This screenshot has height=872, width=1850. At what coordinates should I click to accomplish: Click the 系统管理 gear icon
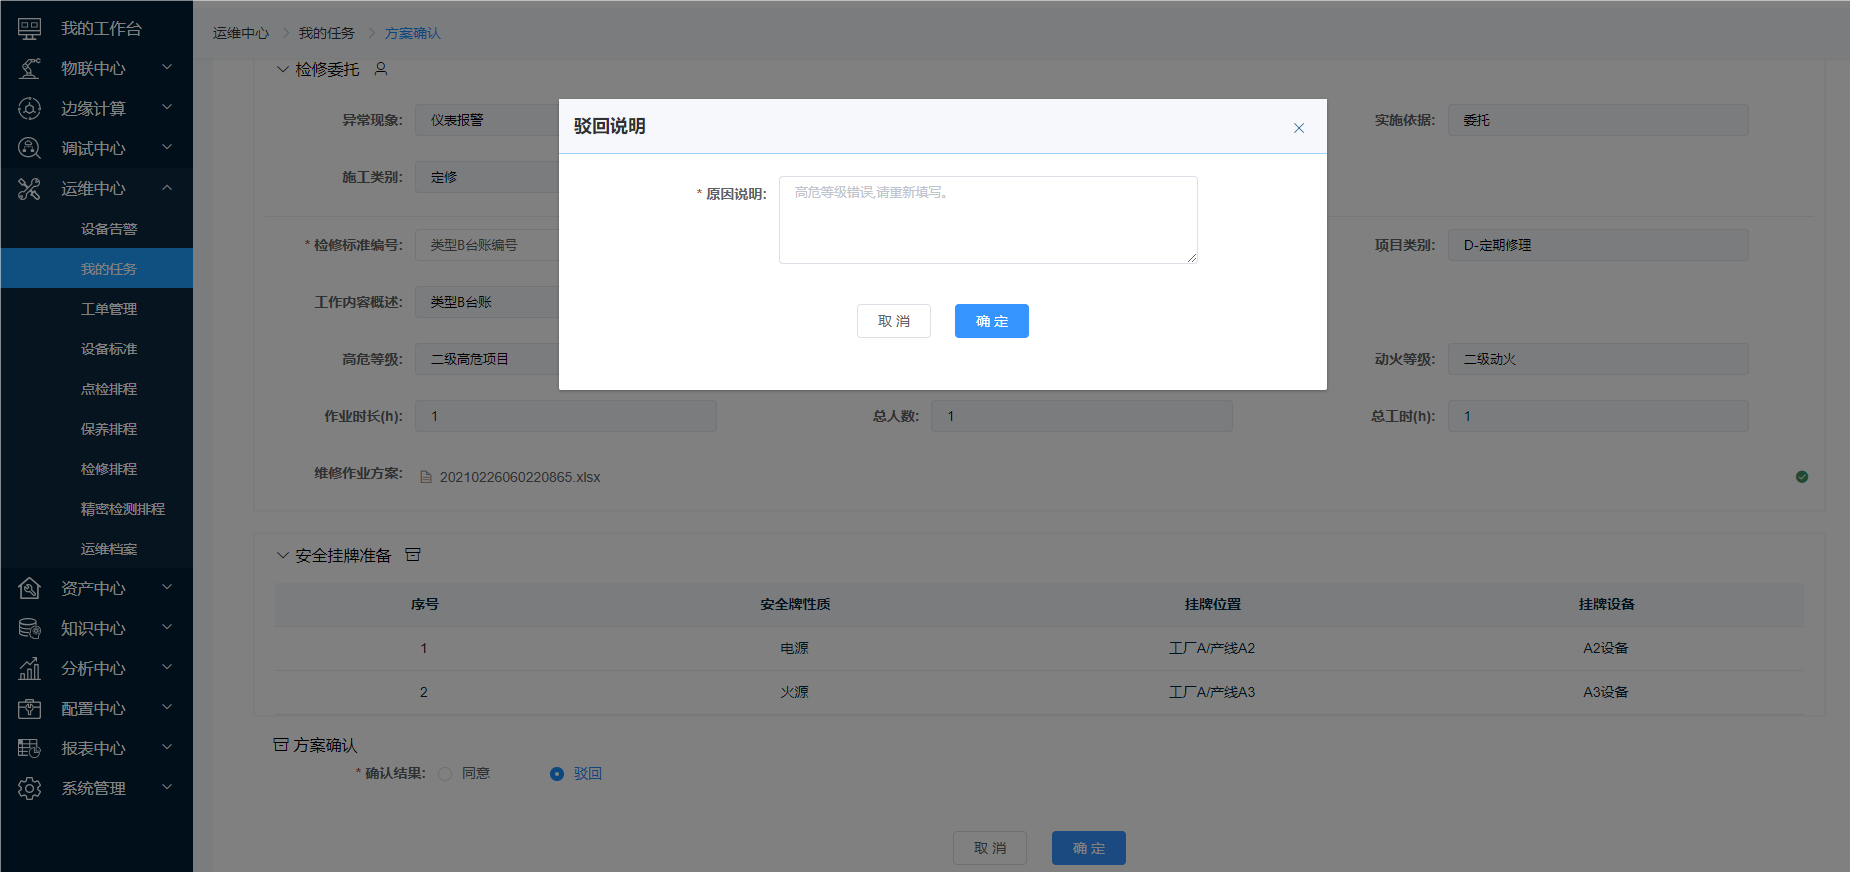[30, 789]
